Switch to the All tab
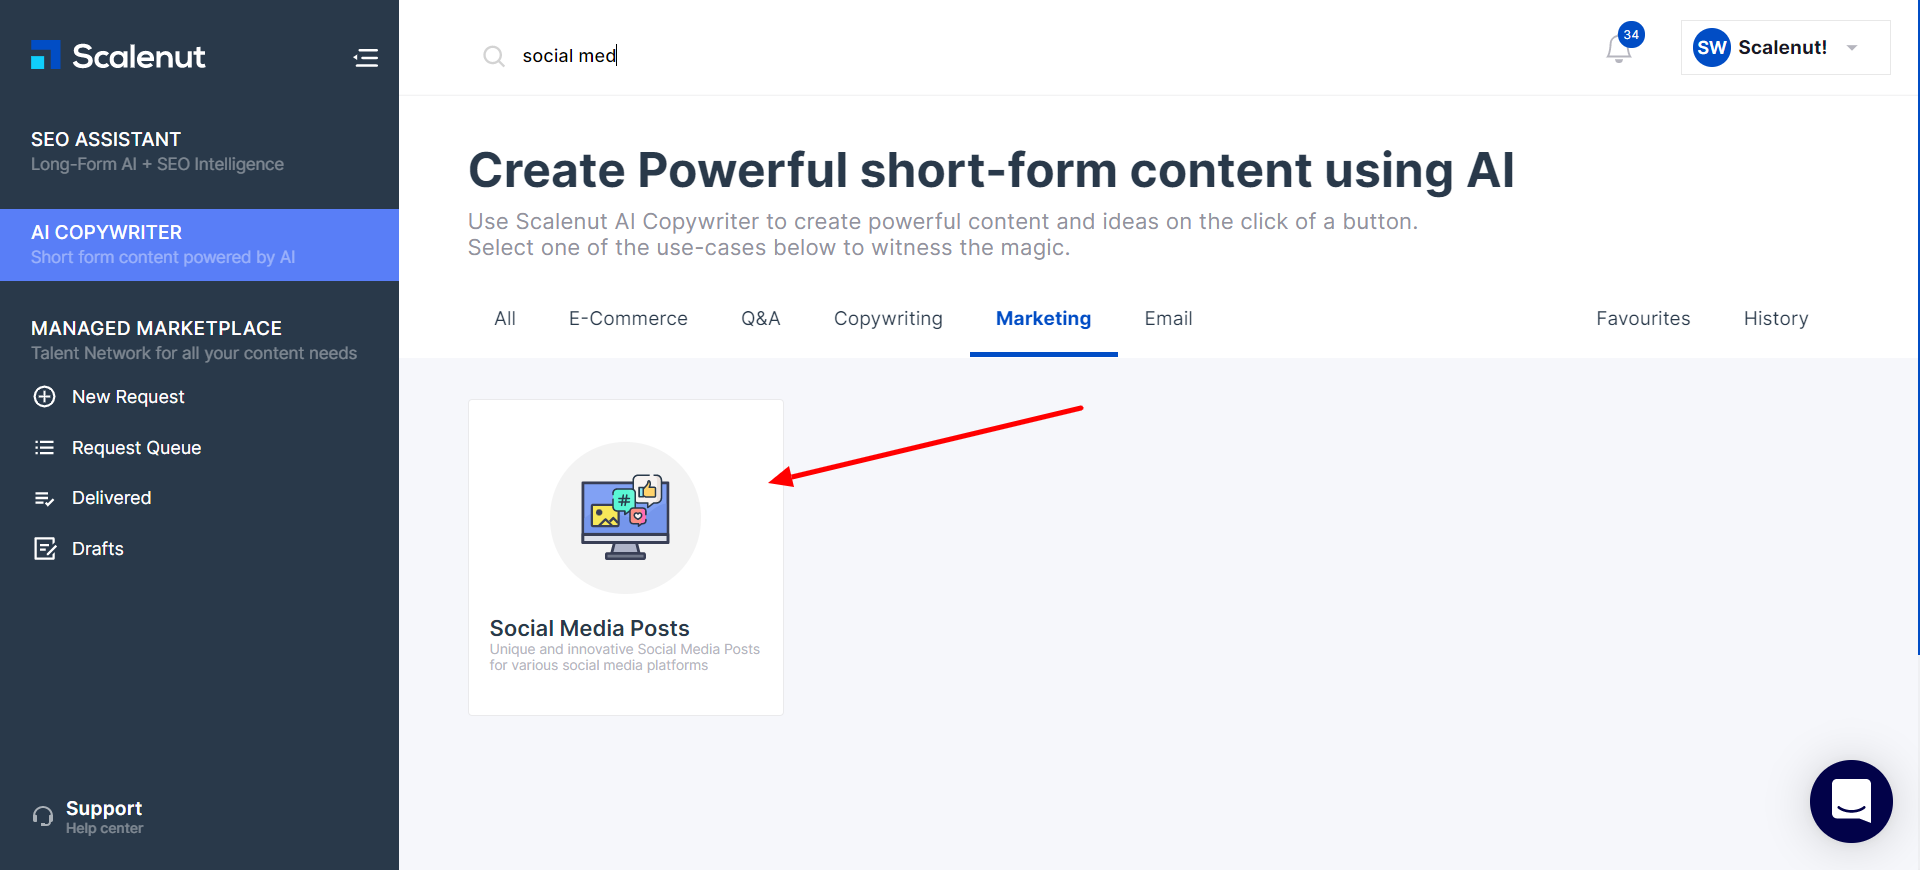The height and width of the screenshot is (870, 1920). click(x=505, y=319)
